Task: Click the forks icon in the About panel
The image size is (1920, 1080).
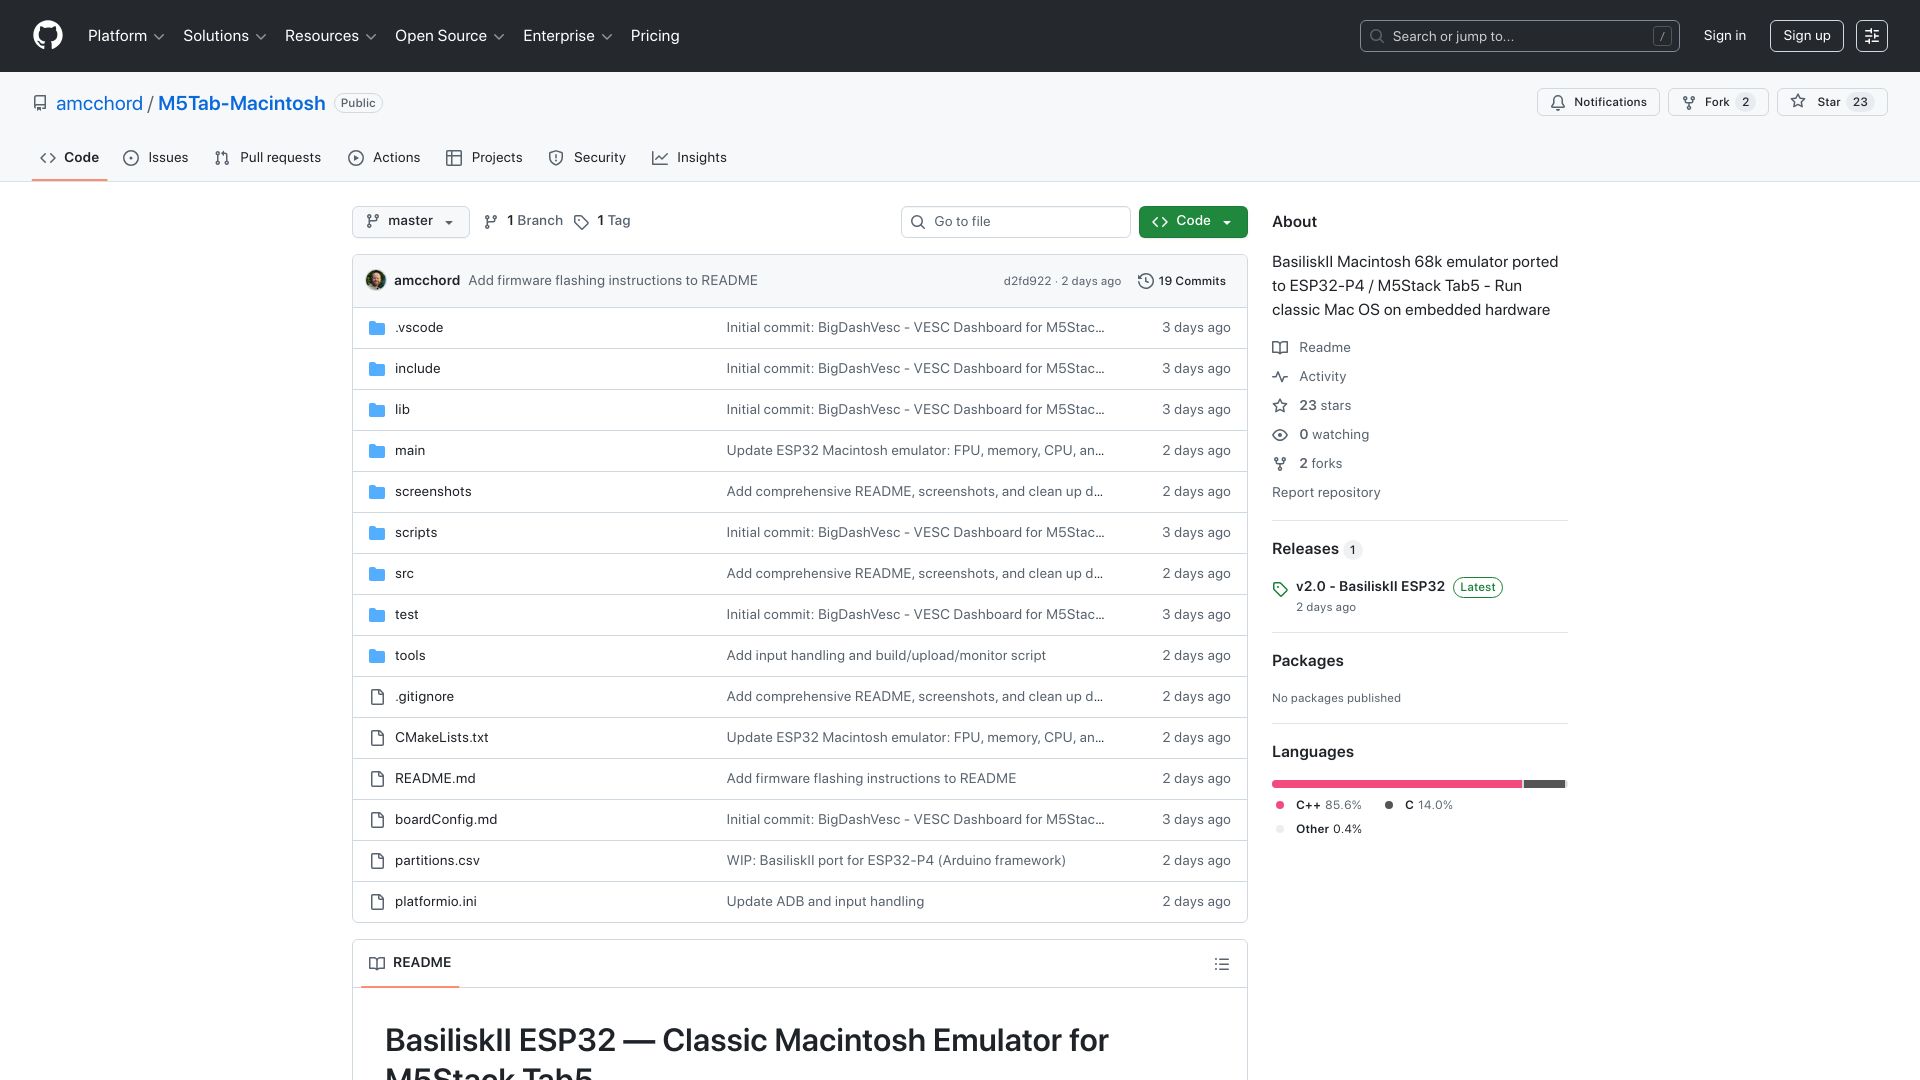Action: click(x=1280, y=464)
